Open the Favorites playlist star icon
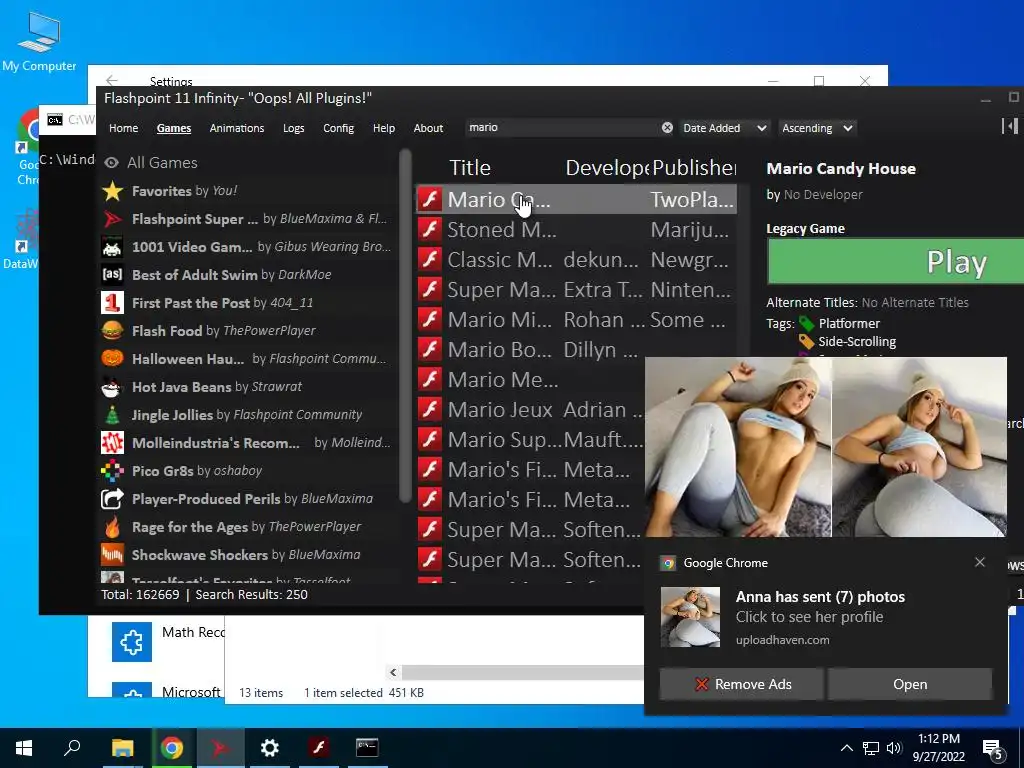The width and height of the screenshot is (1024, 768). coord(112,191)
